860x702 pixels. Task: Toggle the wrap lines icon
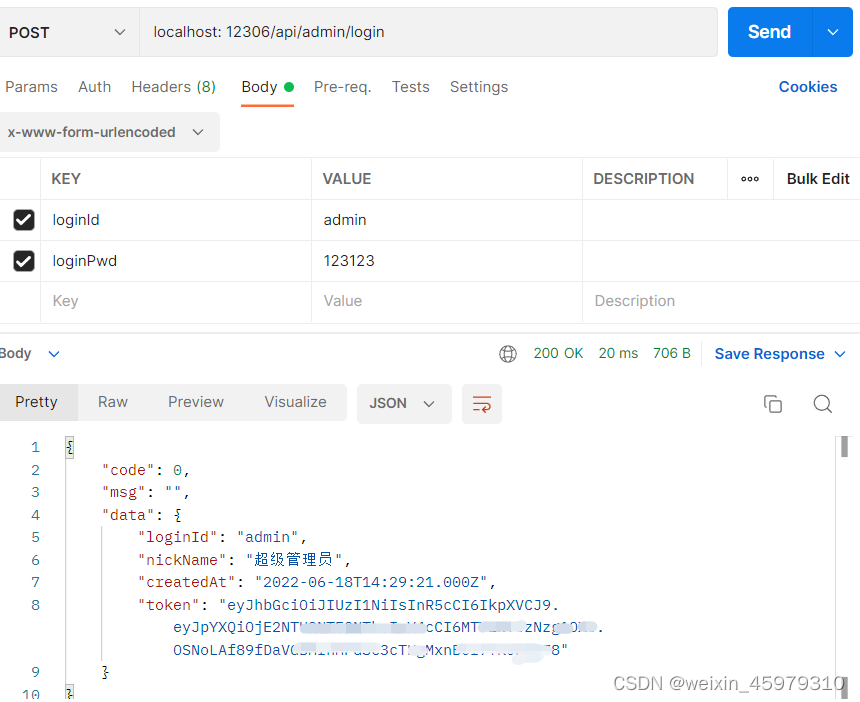click(482, 404)
